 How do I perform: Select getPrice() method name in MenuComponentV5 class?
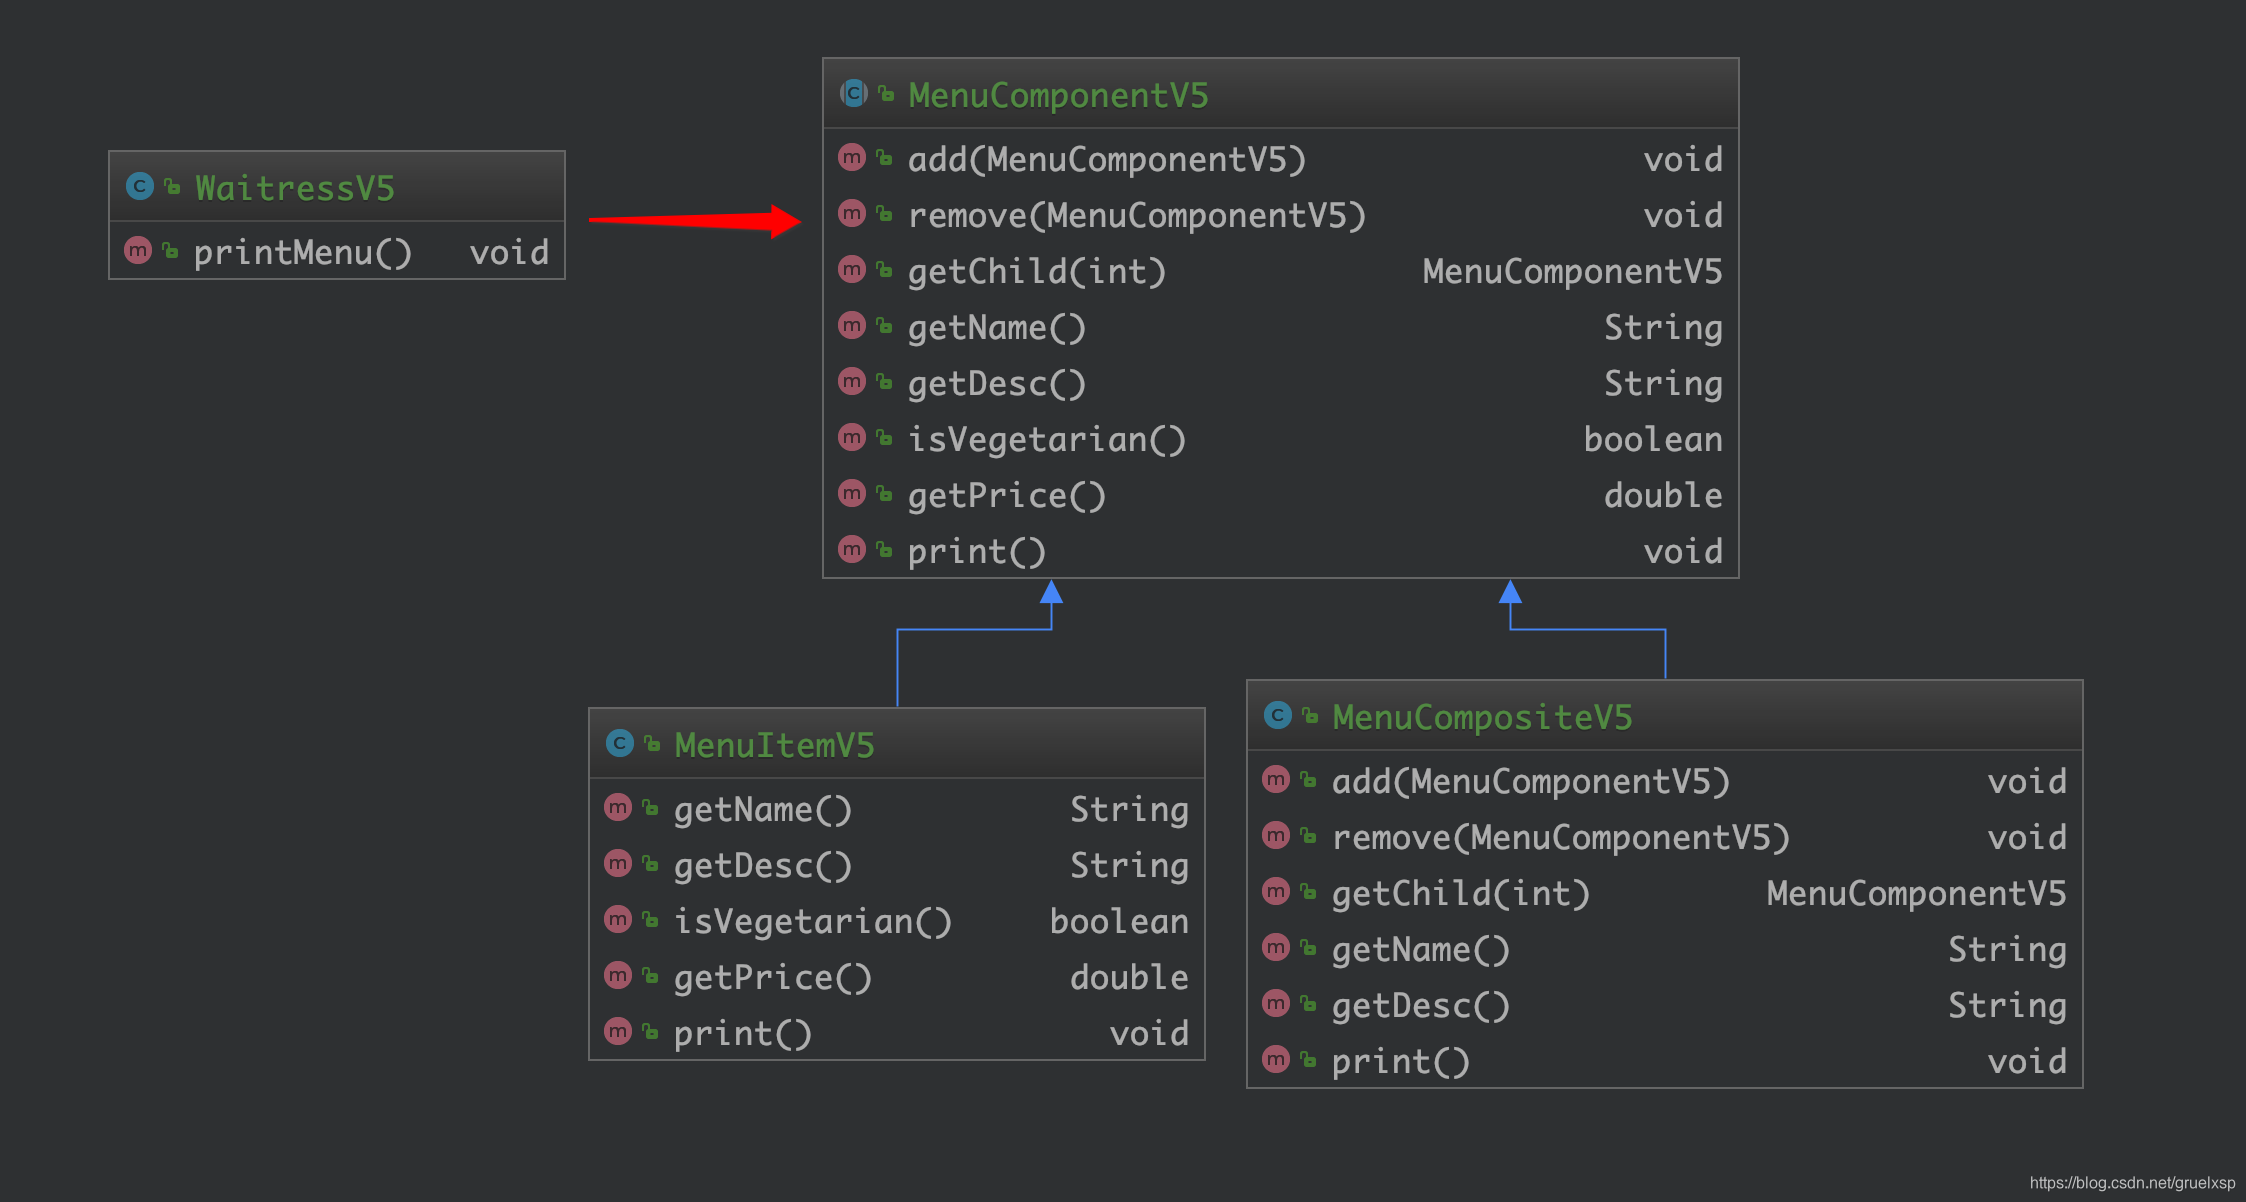[x=1007, y=495]
